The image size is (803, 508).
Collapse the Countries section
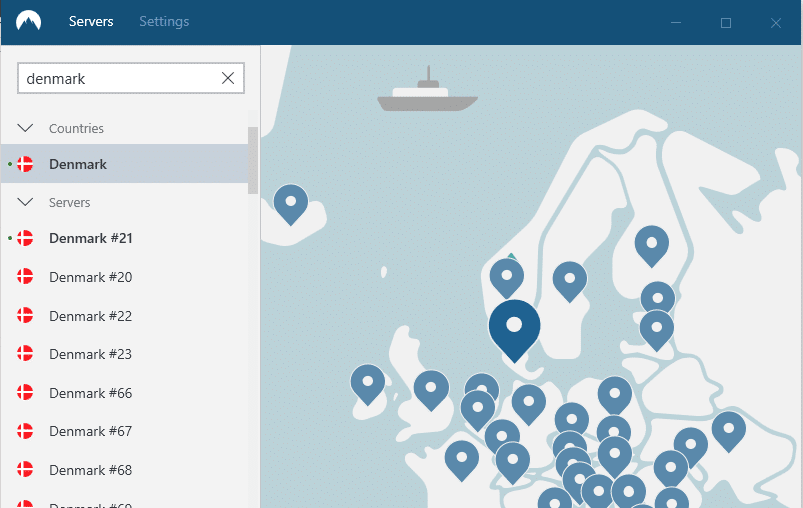click(x=25, y=128)
